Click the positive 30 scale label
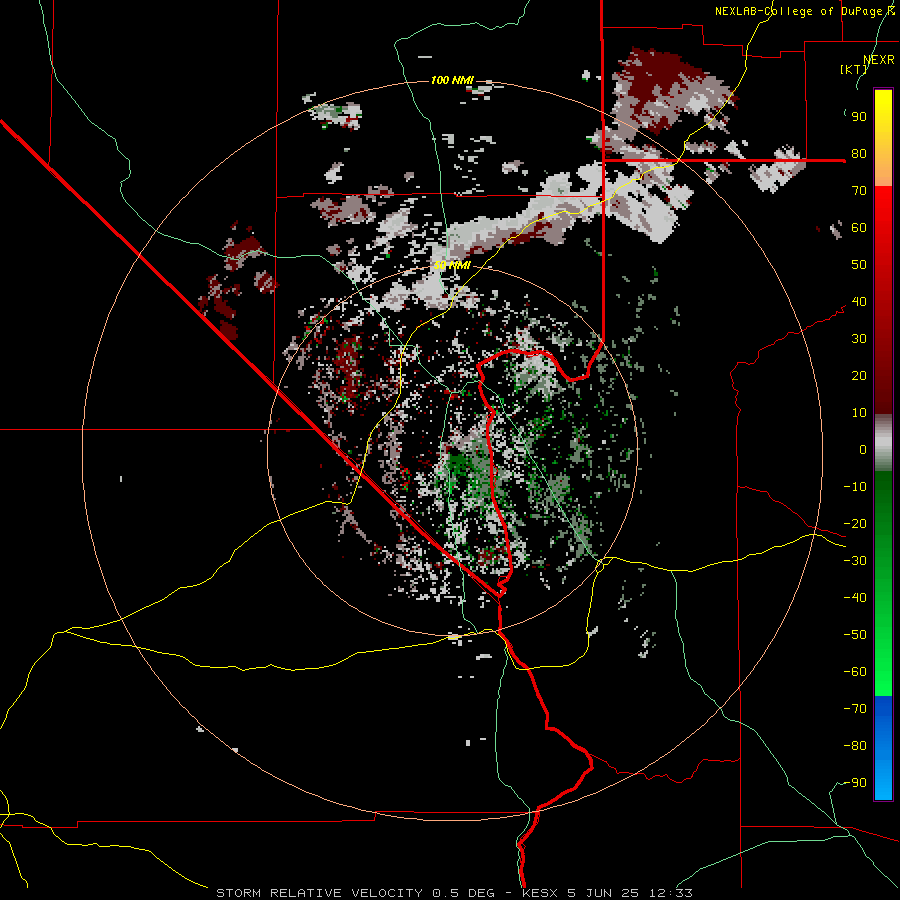Screen dimensions: 900x900 pyautogui.click(x=859, y=339)
